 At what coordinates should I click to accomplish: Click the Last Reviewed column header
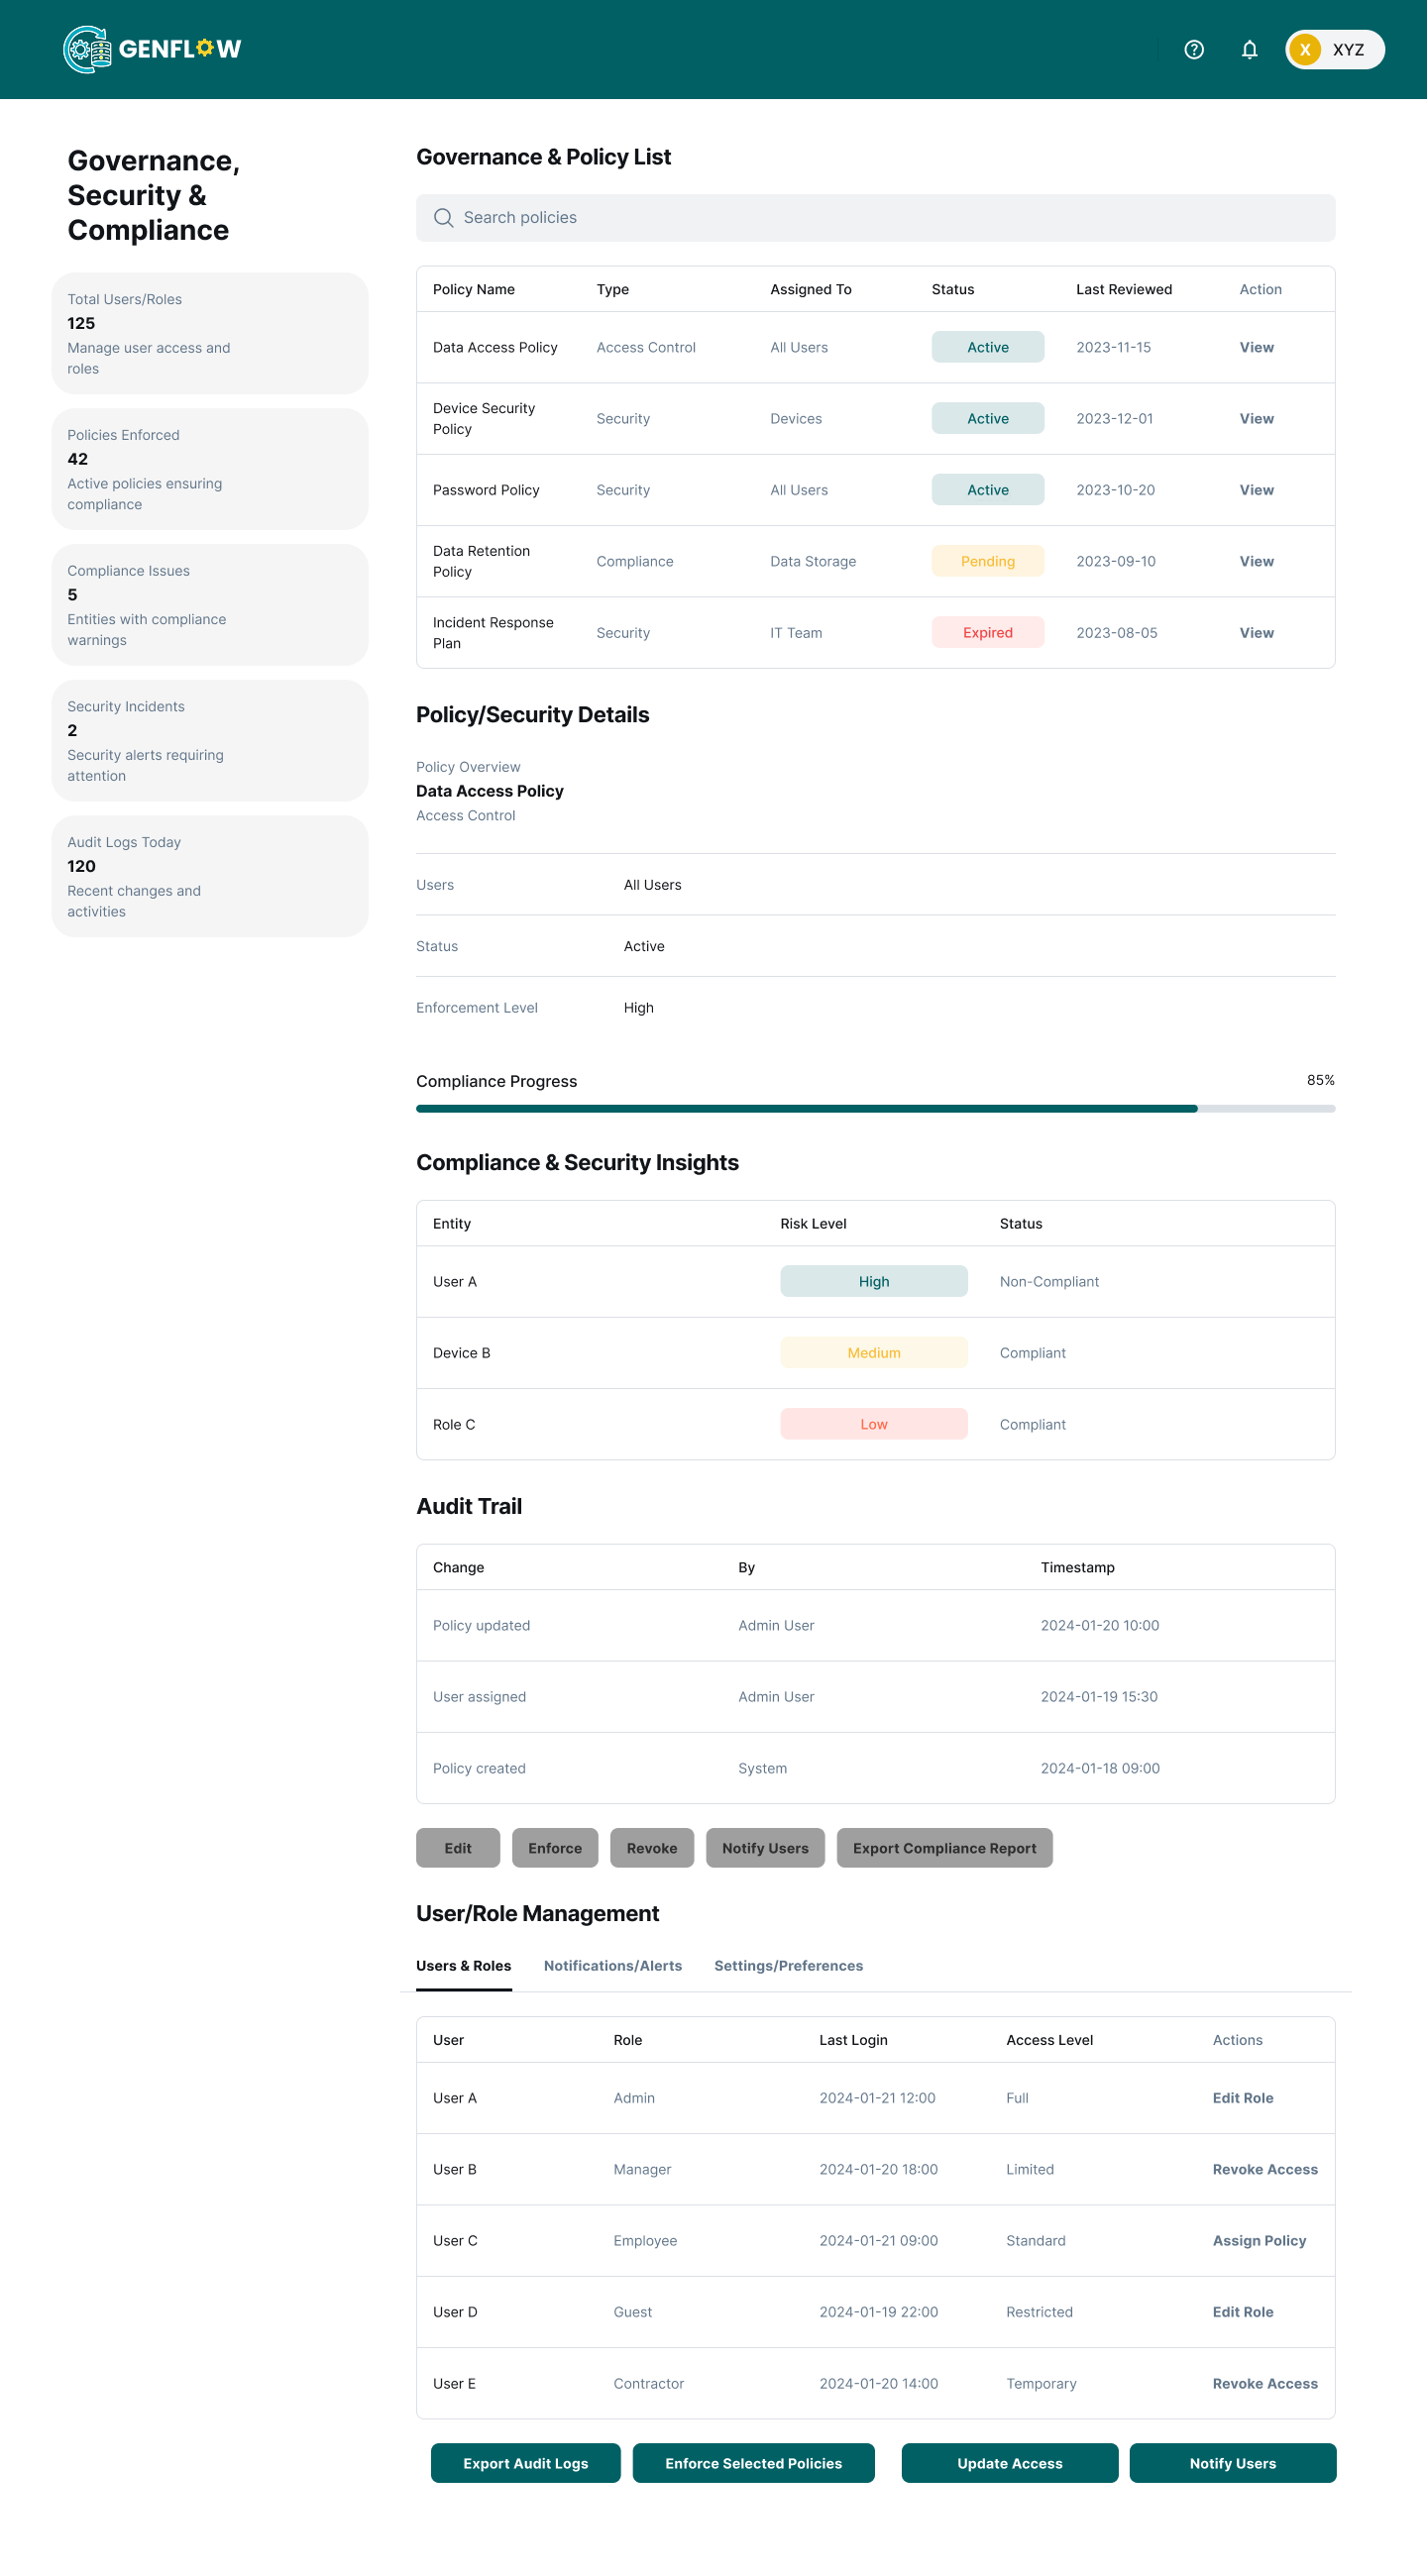tap(1124, 289)
